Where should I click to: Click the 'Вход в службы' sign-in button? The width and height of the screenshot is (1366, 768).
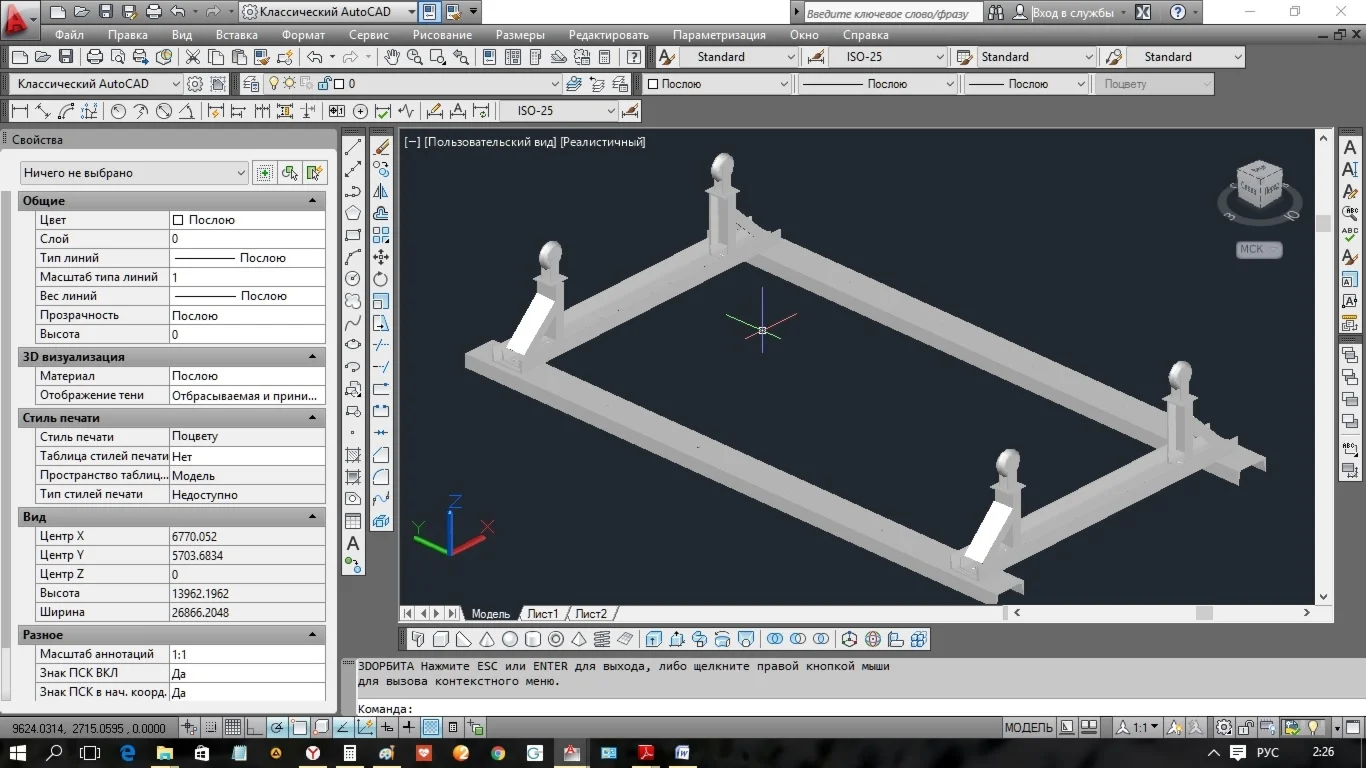click(1073, 12)
